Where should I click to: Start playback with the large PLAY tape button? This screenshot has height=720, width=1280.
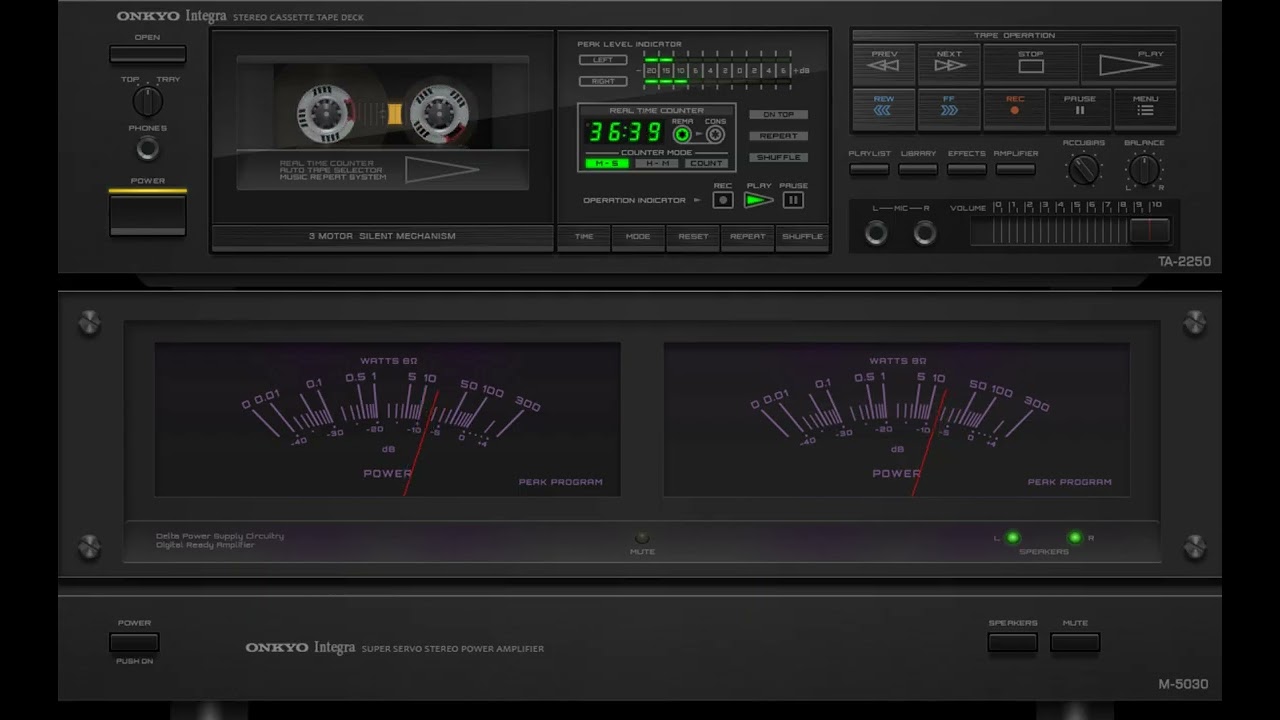1129,64
